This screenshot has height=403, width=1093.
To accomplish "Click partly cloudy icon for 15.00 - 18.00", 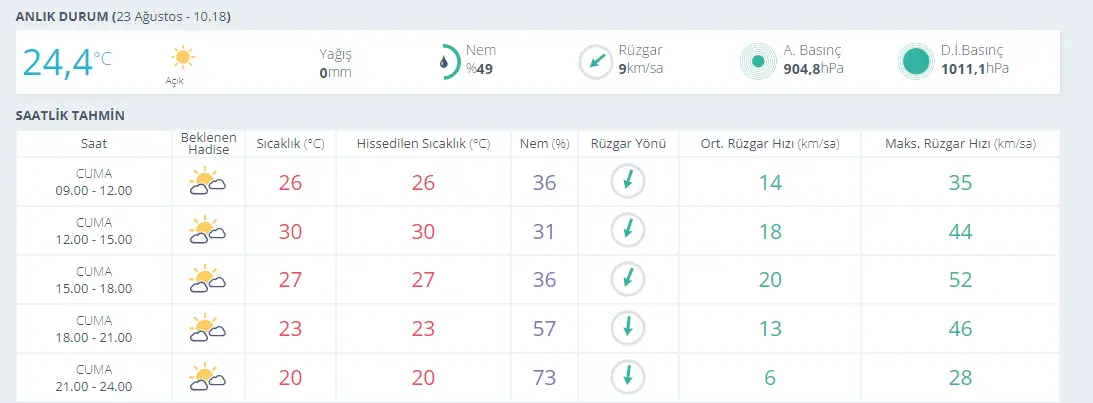I will [x=207, y=279].
